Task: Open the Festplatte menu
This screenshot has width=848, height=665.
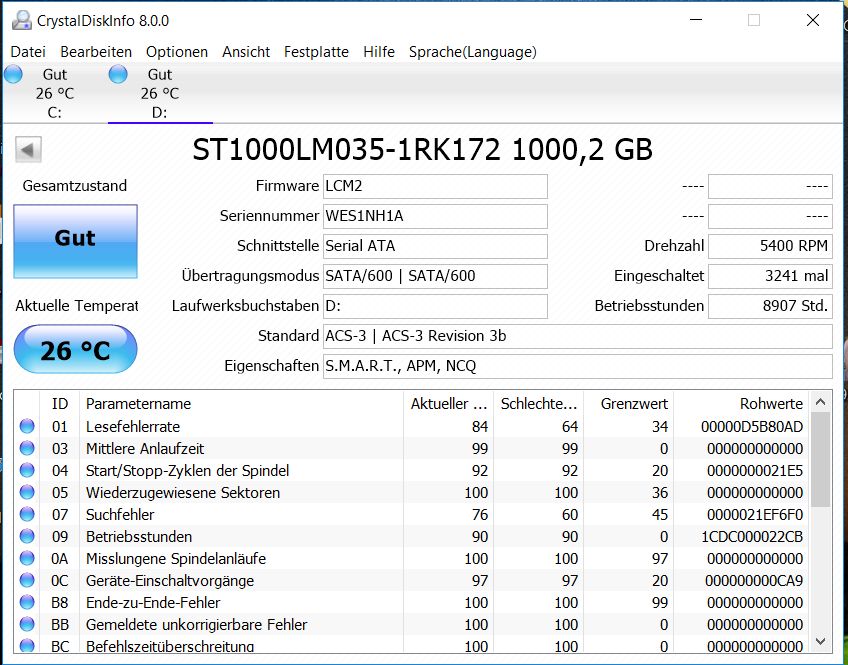Action: (x=316, y=52)
